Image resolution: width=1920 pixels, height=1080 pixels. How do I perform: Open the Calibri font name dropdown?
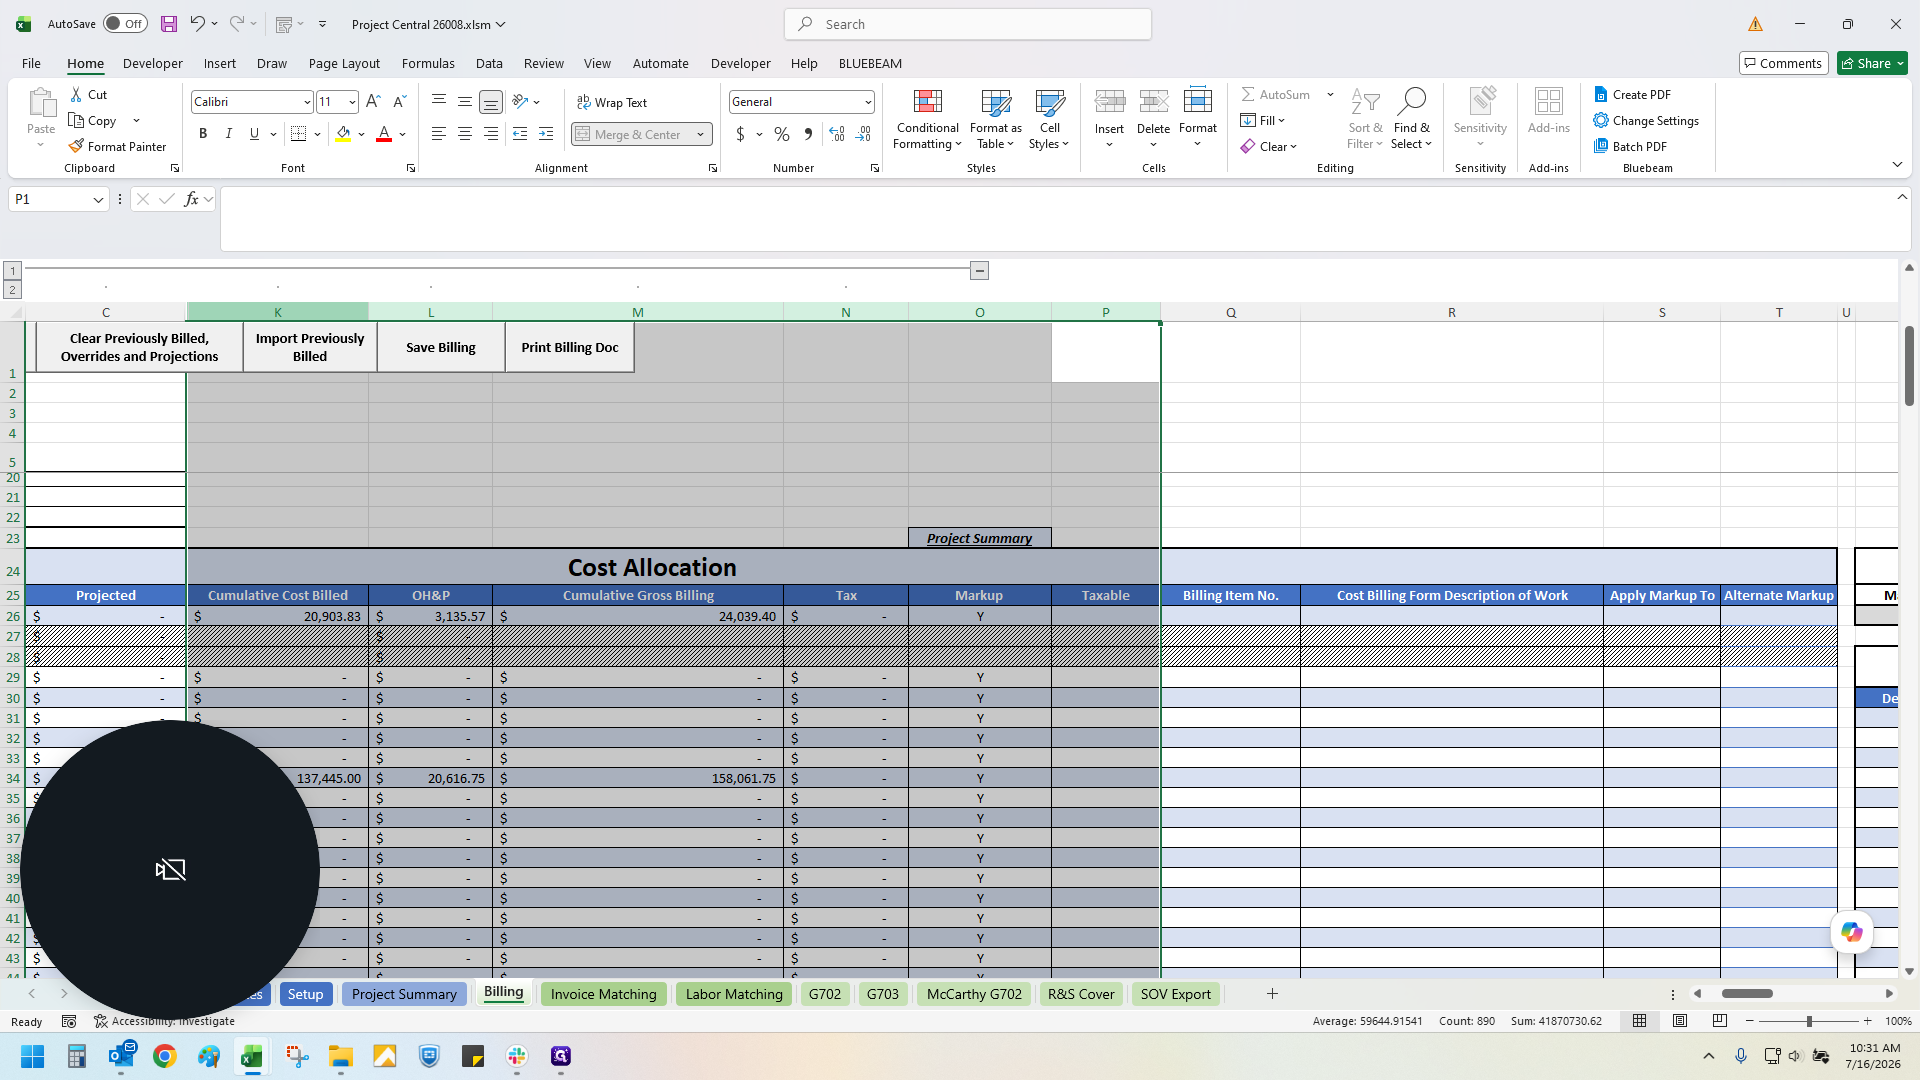point(307,102)
